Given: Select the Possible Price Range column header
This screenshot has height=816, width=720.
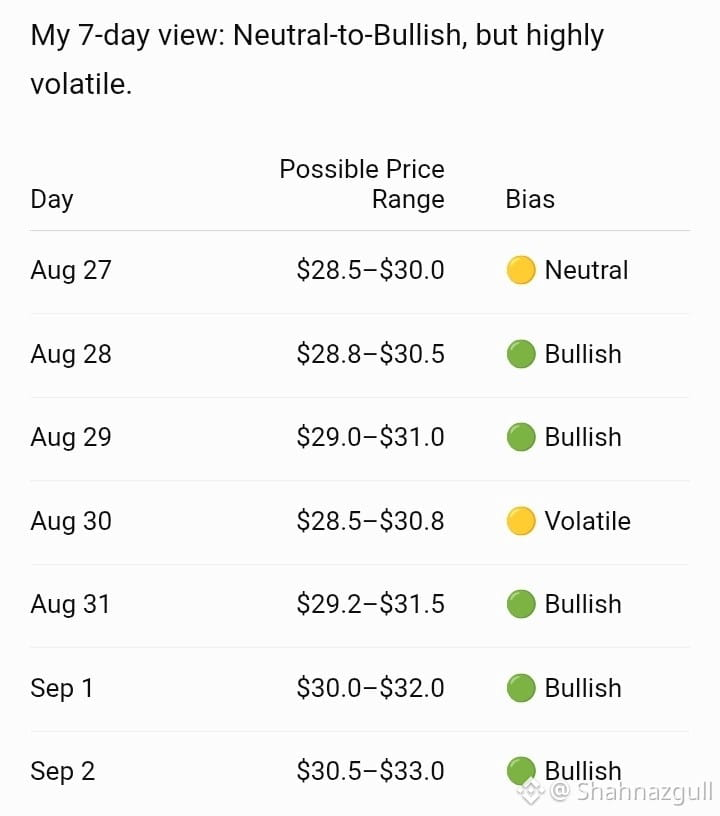Looking at the screenshot, I should point(362,184).
